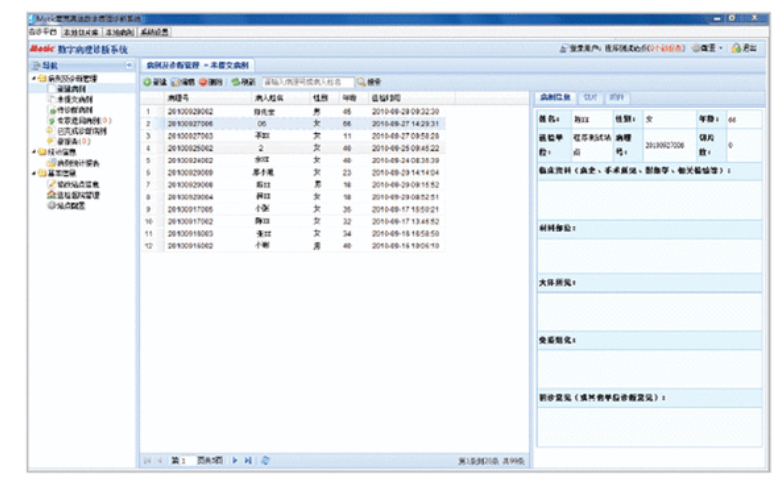Click the logged-in user icon at top right

click(x=563, y=48)
